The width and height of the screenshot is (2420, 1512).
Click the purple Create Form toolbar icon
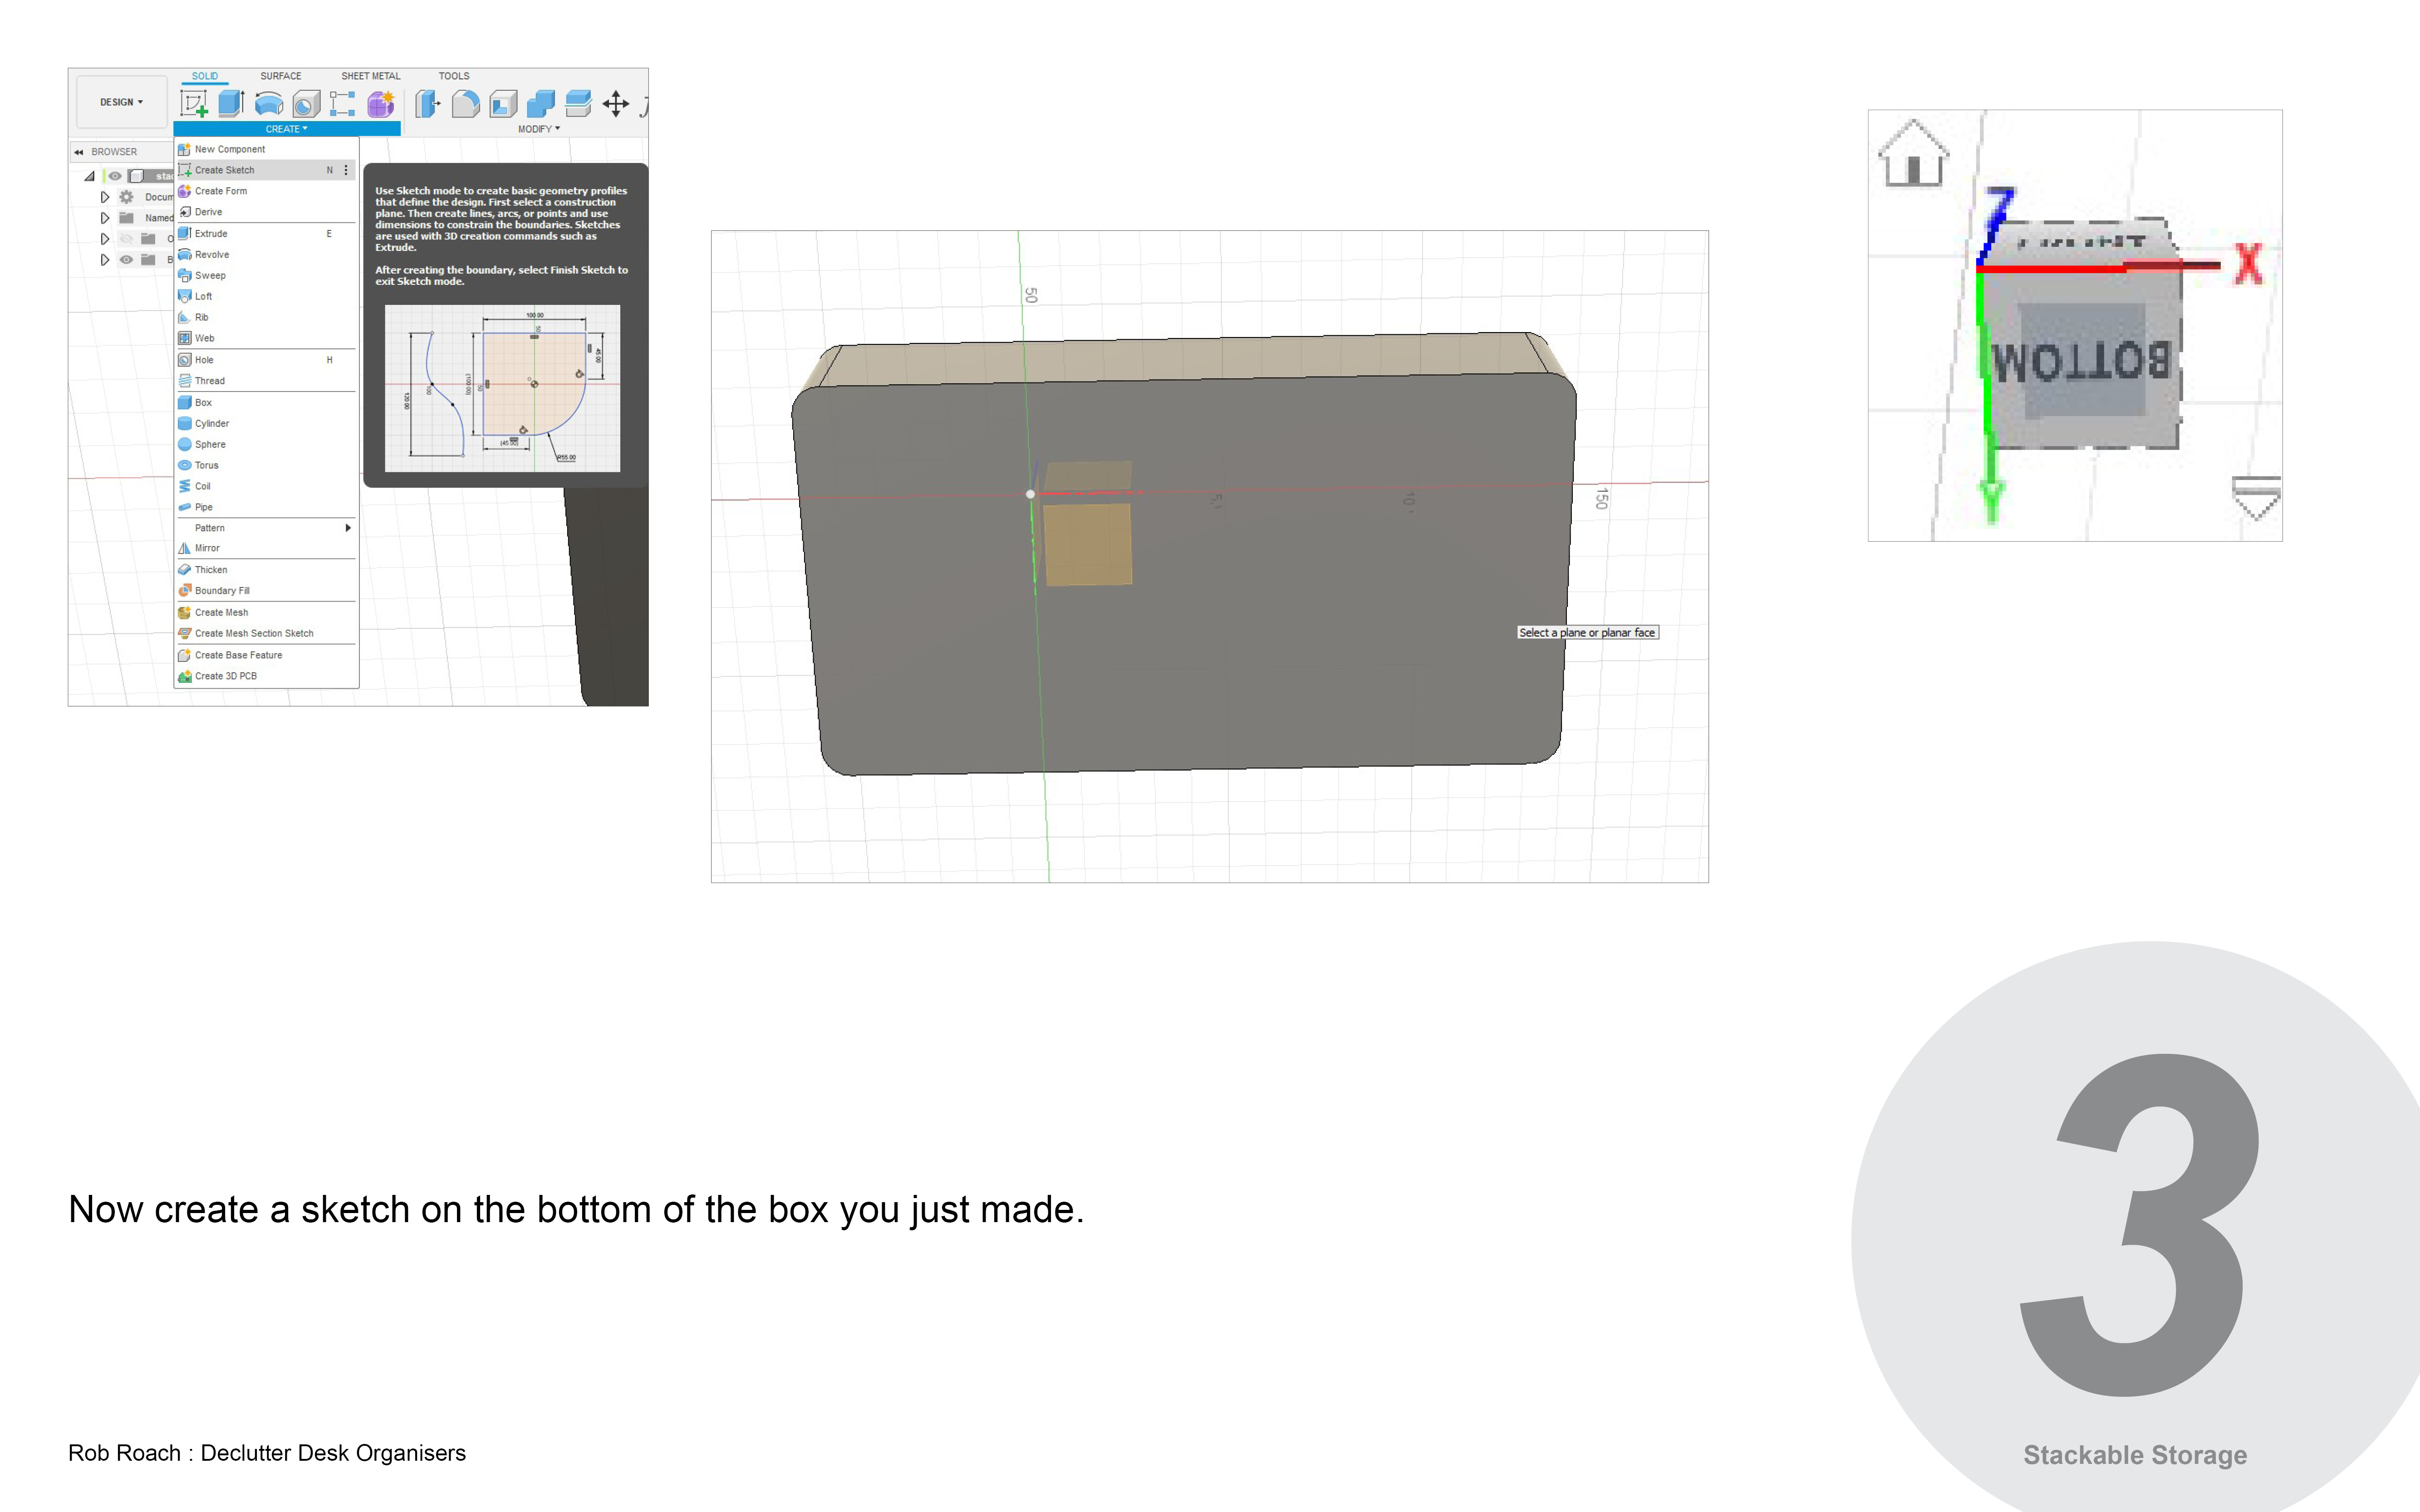pos(381,103)
